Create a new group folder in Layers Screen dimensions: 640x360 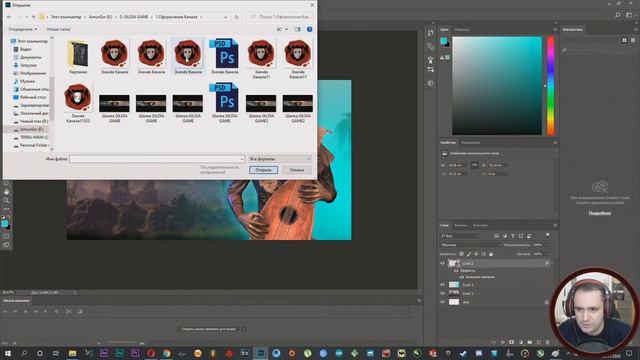(x=530, y=342)
